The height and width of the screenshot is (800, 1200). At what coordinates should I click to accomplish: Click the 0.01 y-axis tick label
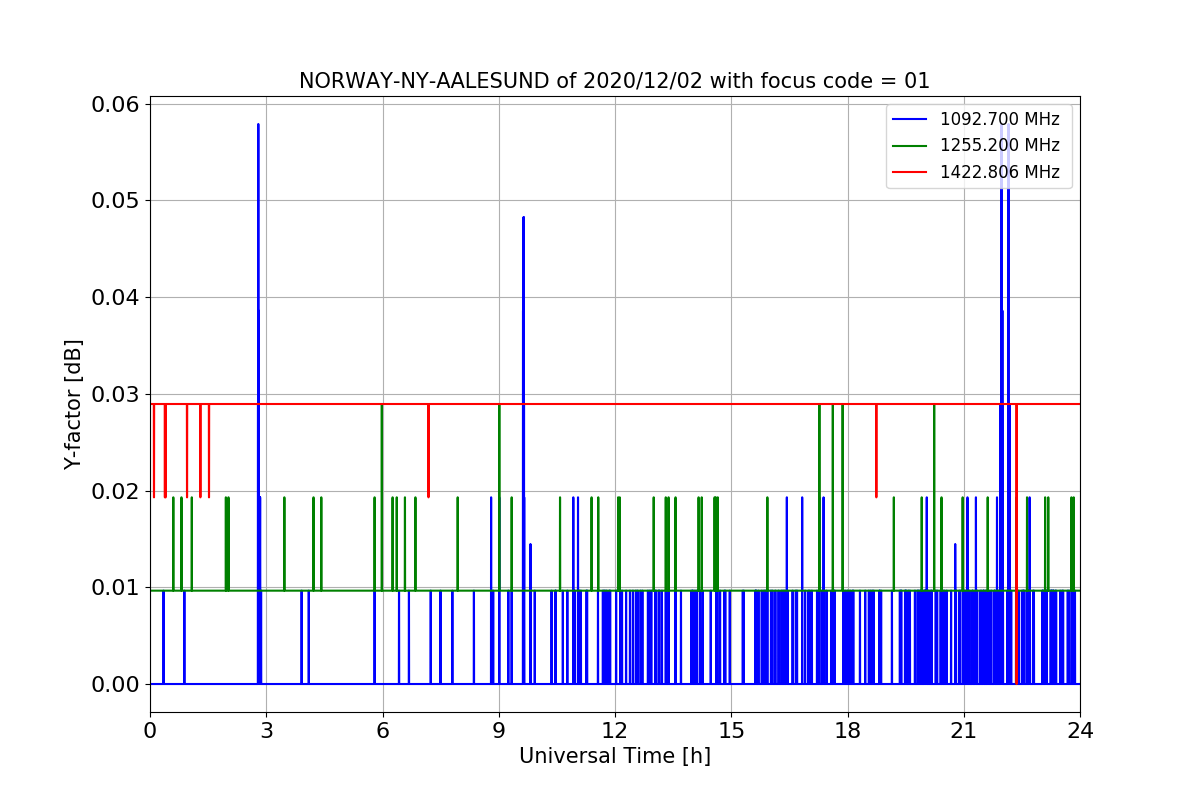tap(113, 587)
